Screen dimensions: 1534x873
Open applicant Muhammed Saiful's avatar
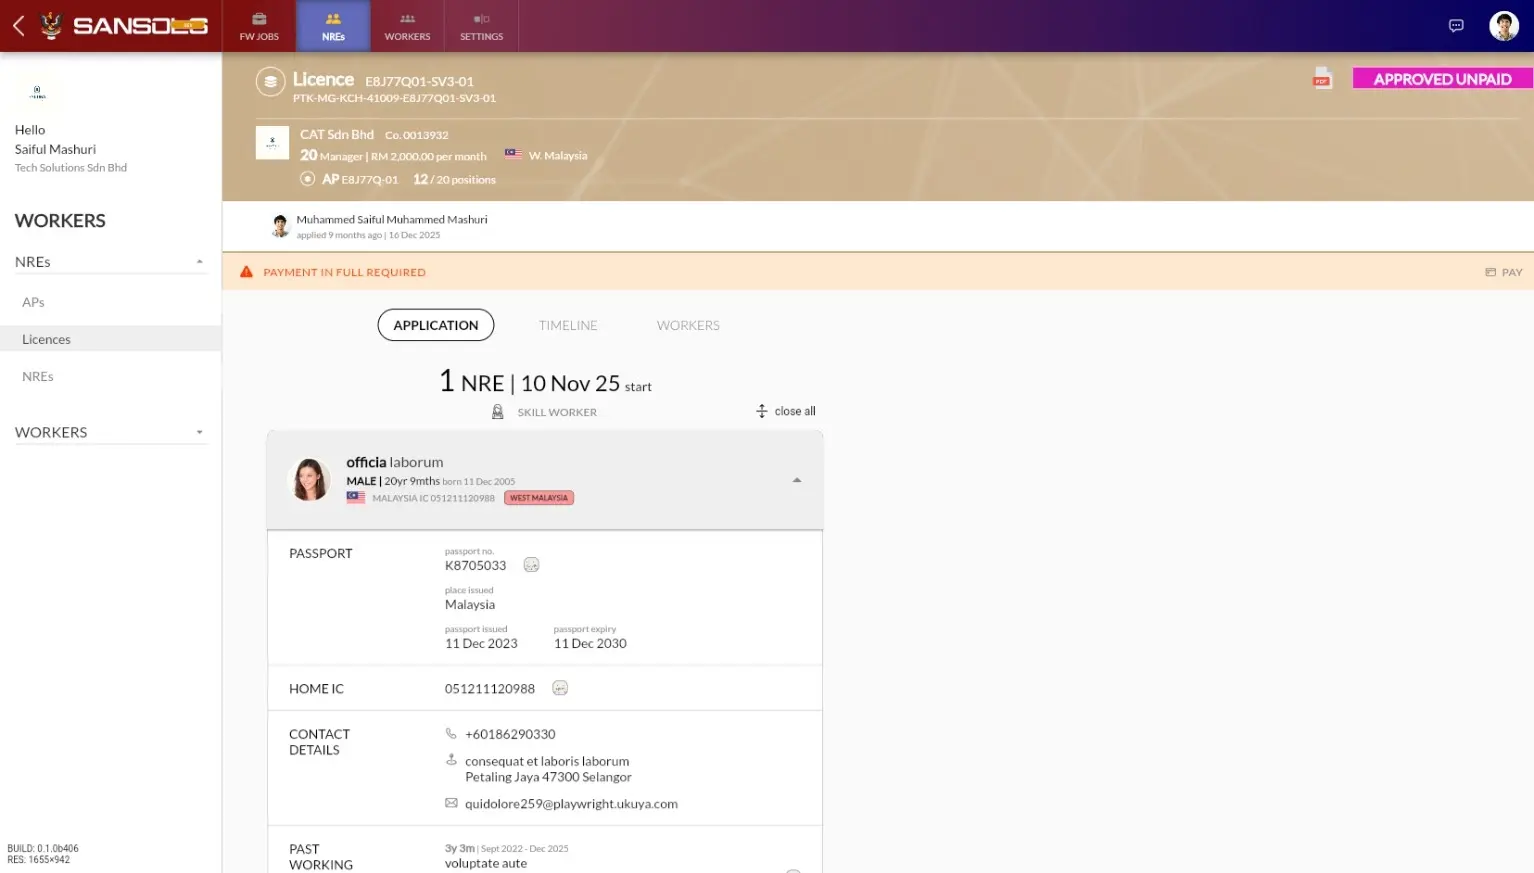click(x=280, y=226)
